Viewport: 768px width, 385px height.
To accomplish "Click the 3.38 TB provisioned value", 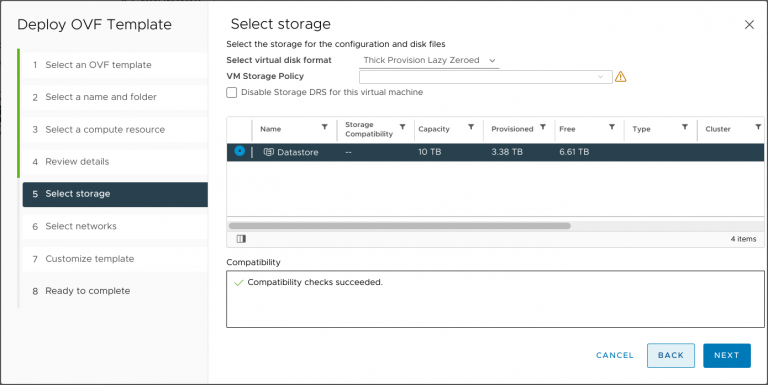I will click(x=506, y=152).
